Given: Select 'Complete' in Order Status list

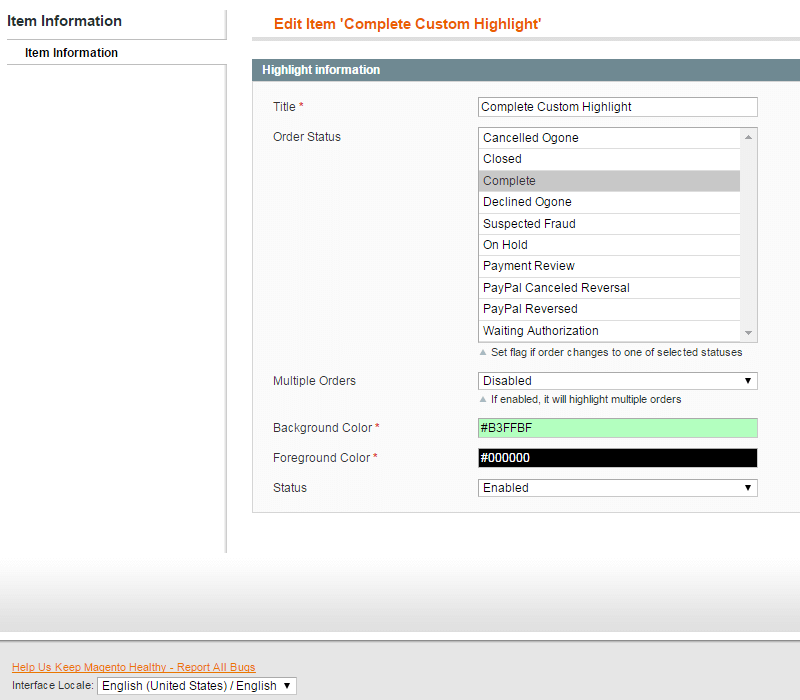Looking at the screenshot, I should click(x=608, y=181).
